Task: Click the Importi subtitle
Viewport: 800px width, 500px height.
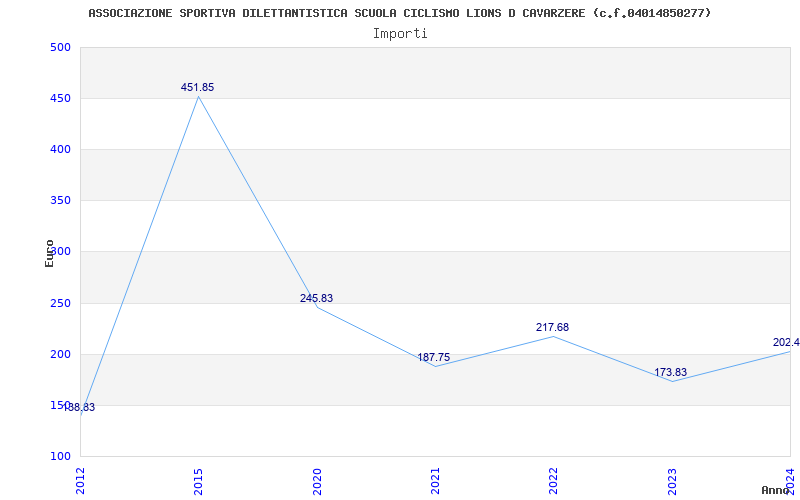Action: (400, 34)
